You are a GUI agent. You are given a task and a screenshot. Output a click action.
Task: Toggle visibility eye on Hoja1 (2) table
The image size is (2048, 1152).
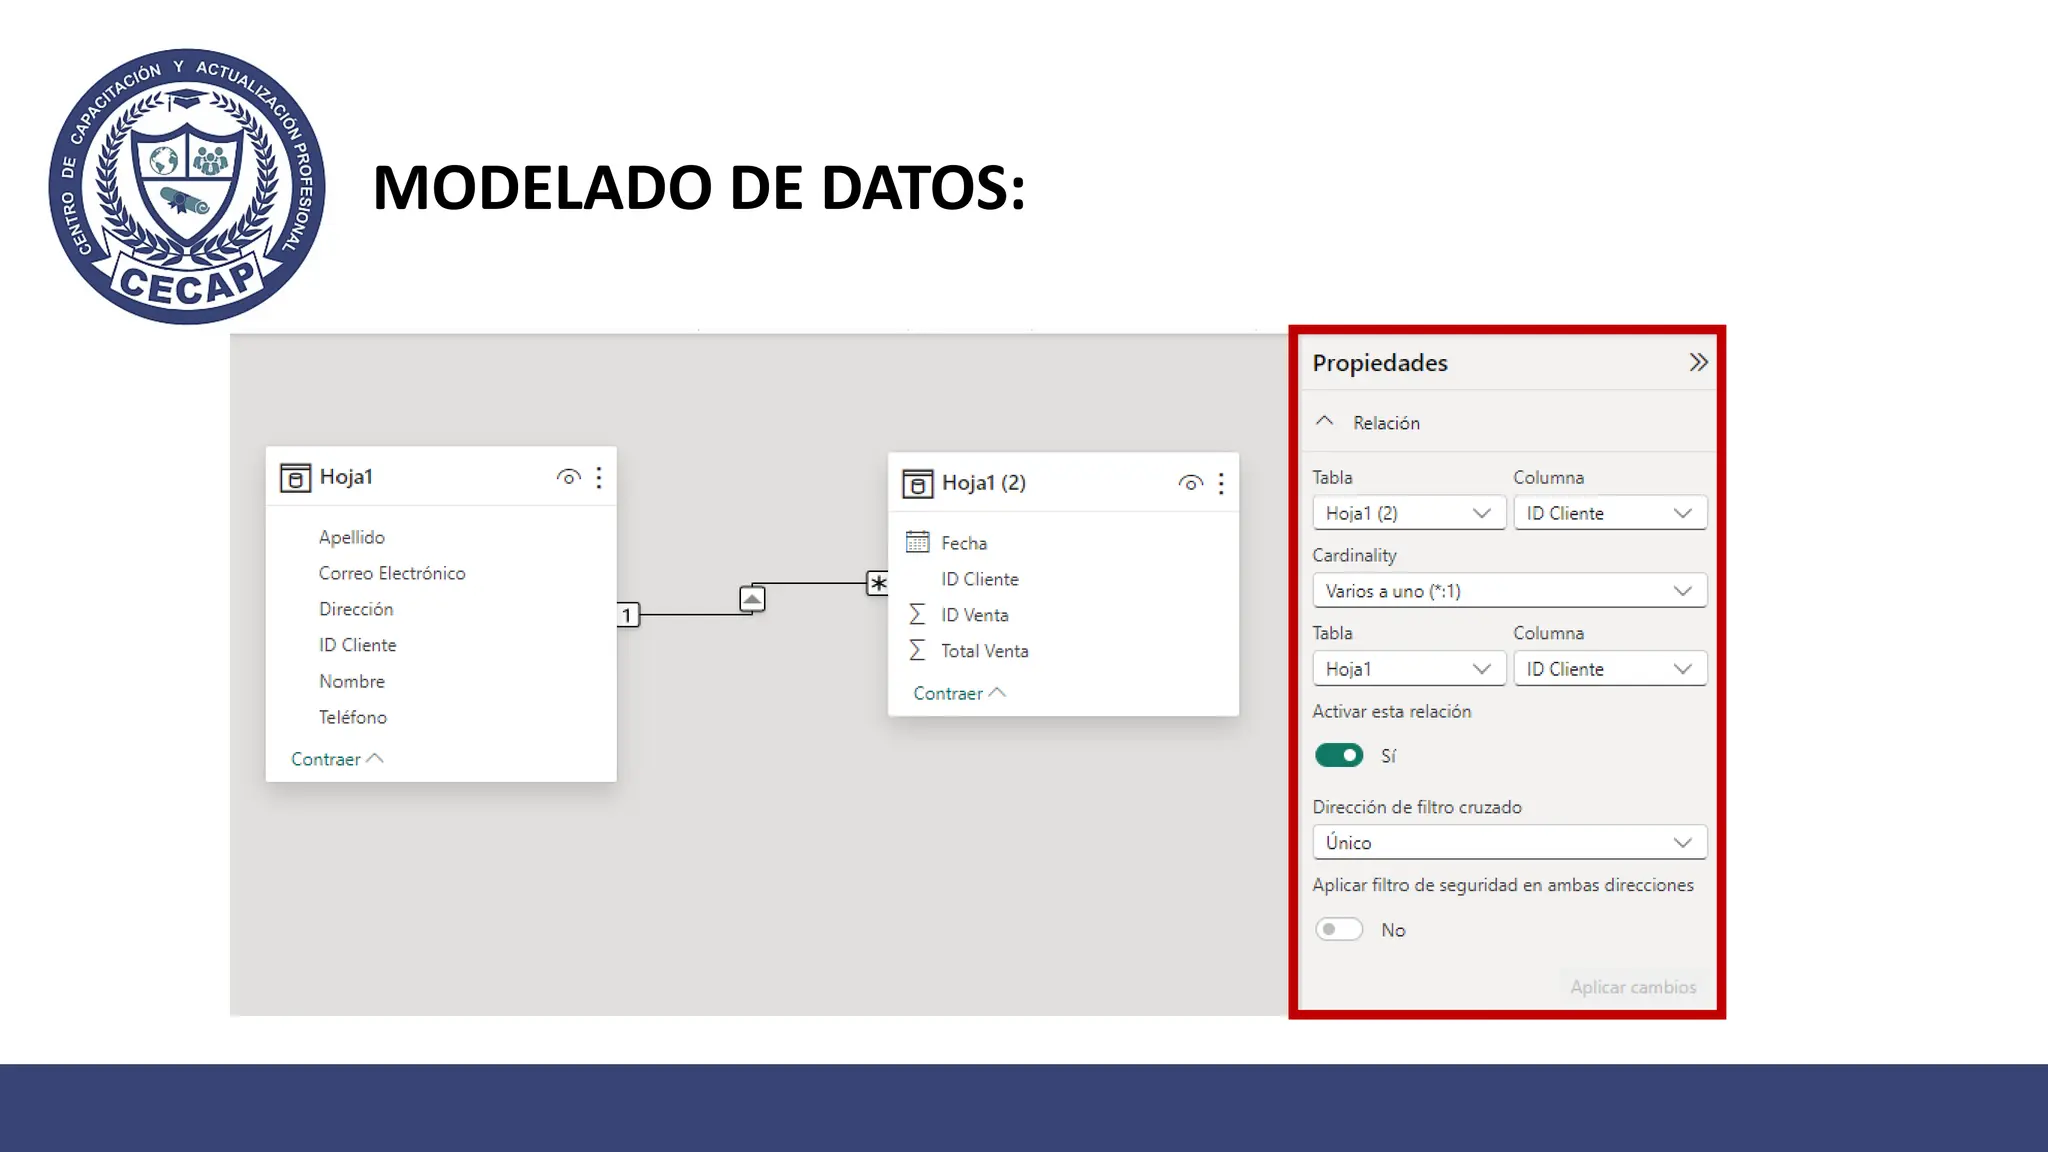(1190, 483)
